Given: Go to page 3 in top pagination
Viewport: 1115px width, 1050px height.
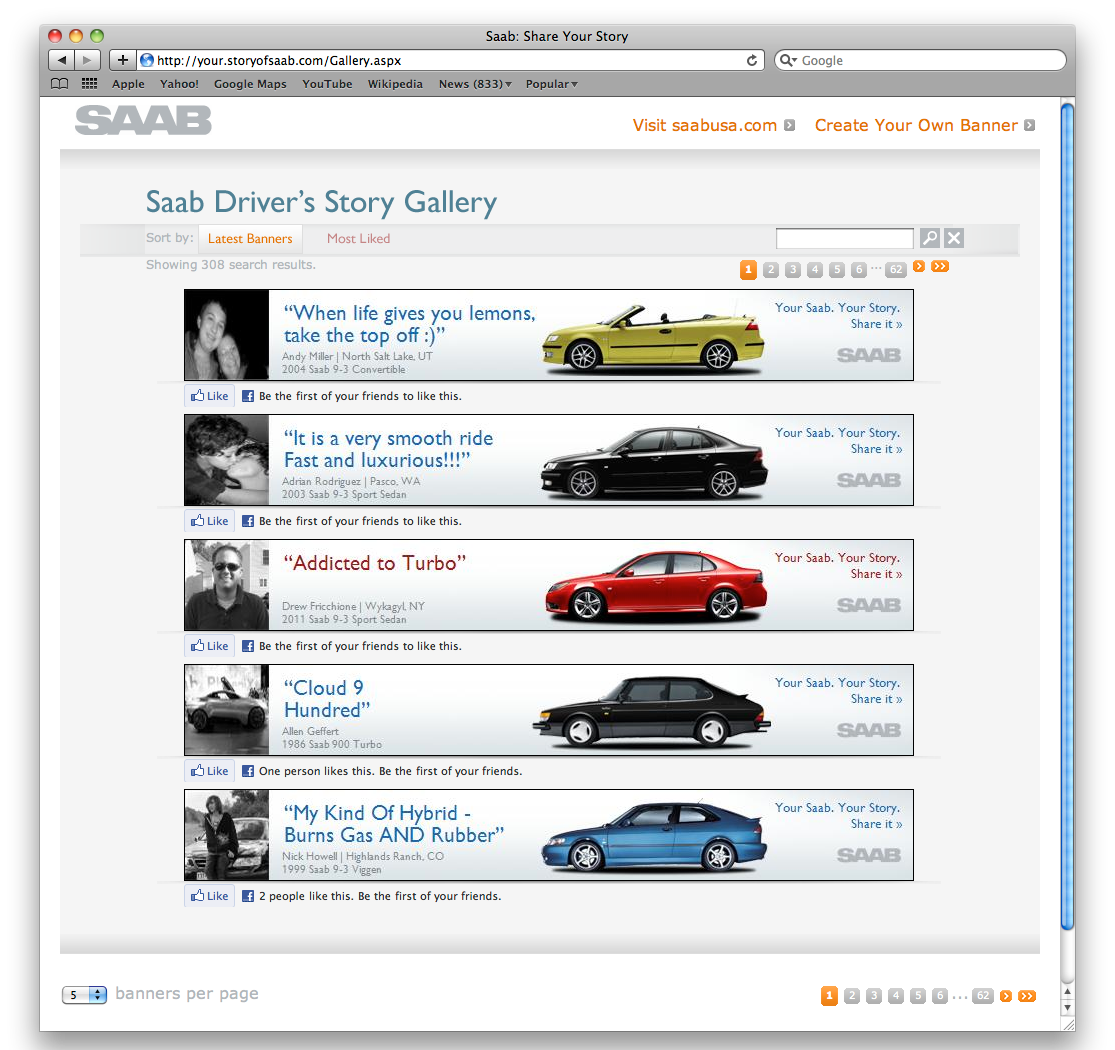Looking at the screenshot, I should pos(793,269).
